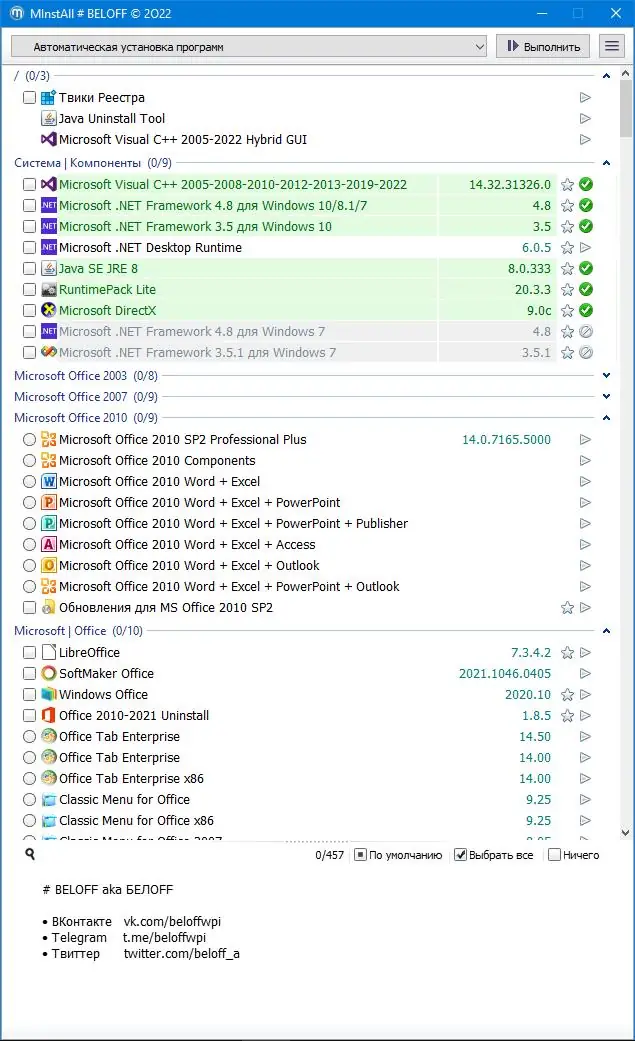Star the LibreOffice entry
Screen dimensions: 635x1041
[x=567, y=653]
